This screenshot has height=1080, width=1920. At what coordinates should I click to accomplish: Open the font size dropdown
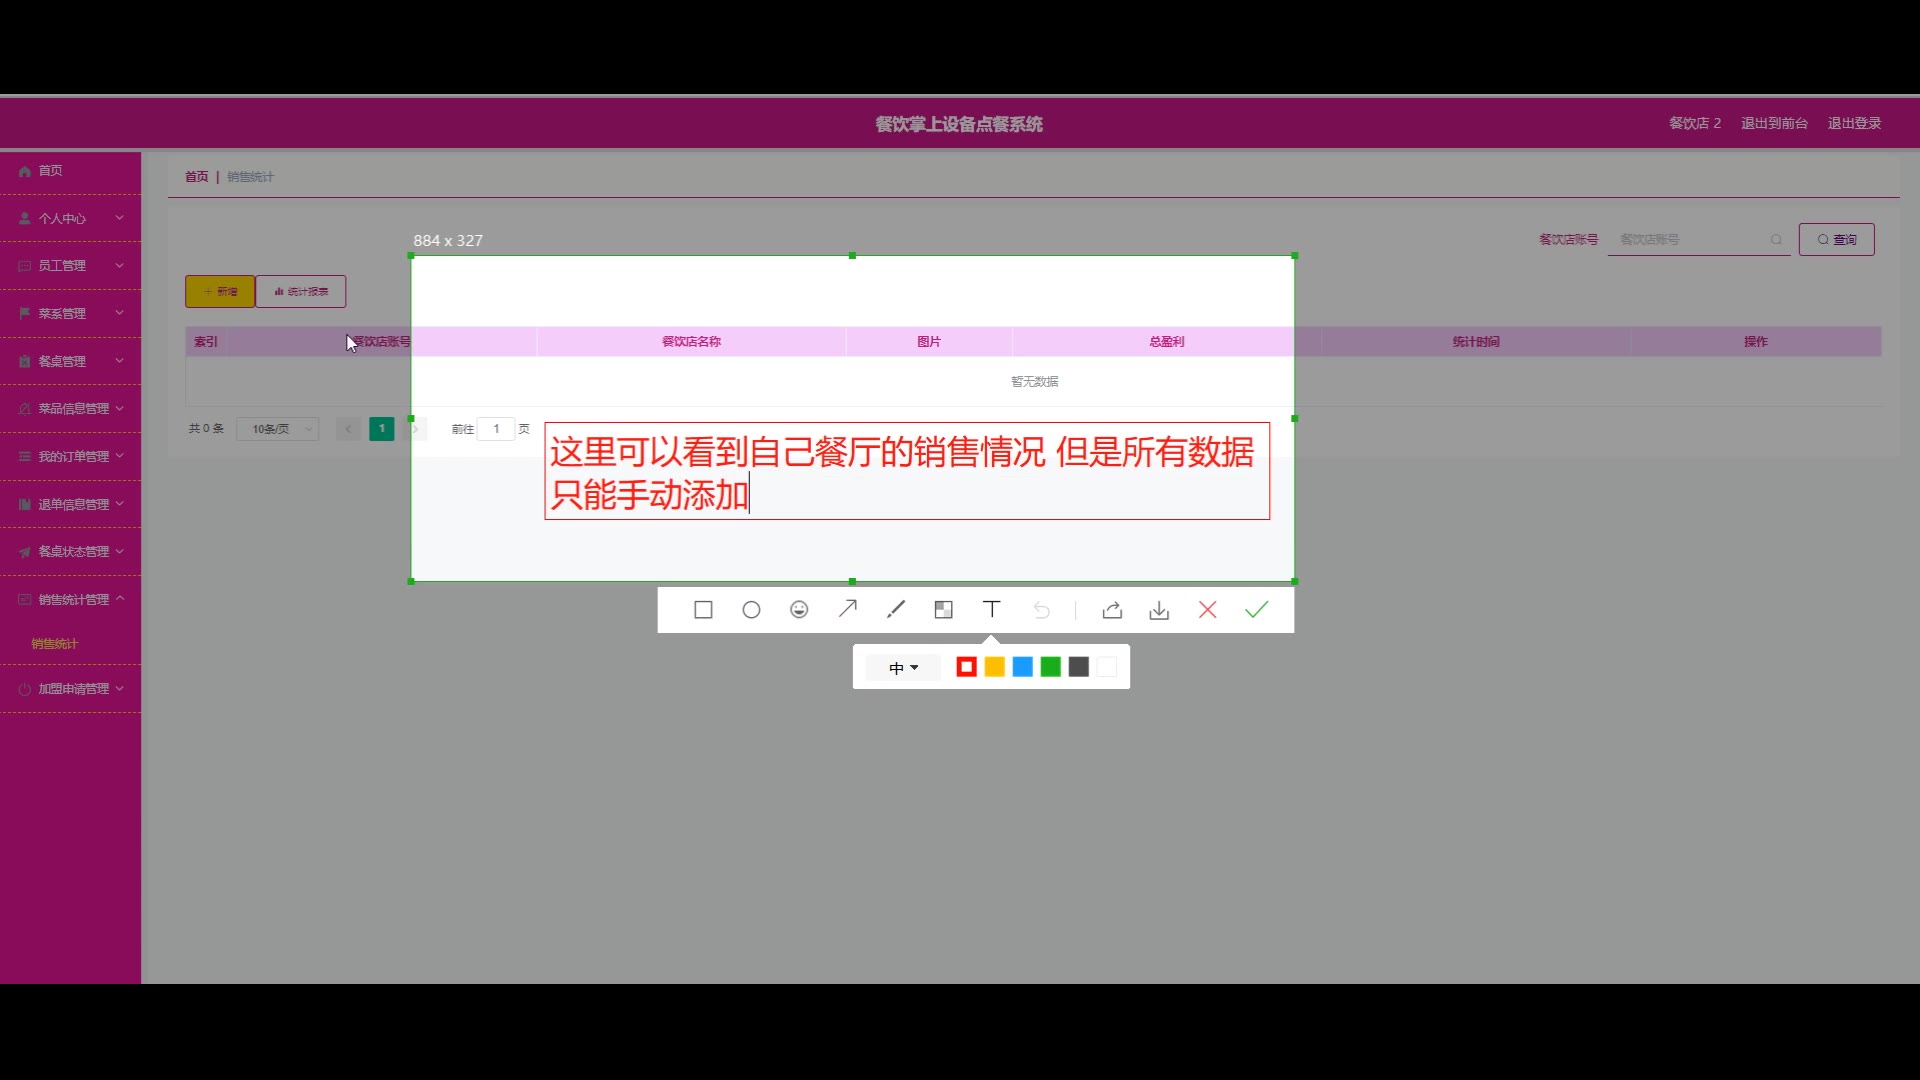point(903,668)
